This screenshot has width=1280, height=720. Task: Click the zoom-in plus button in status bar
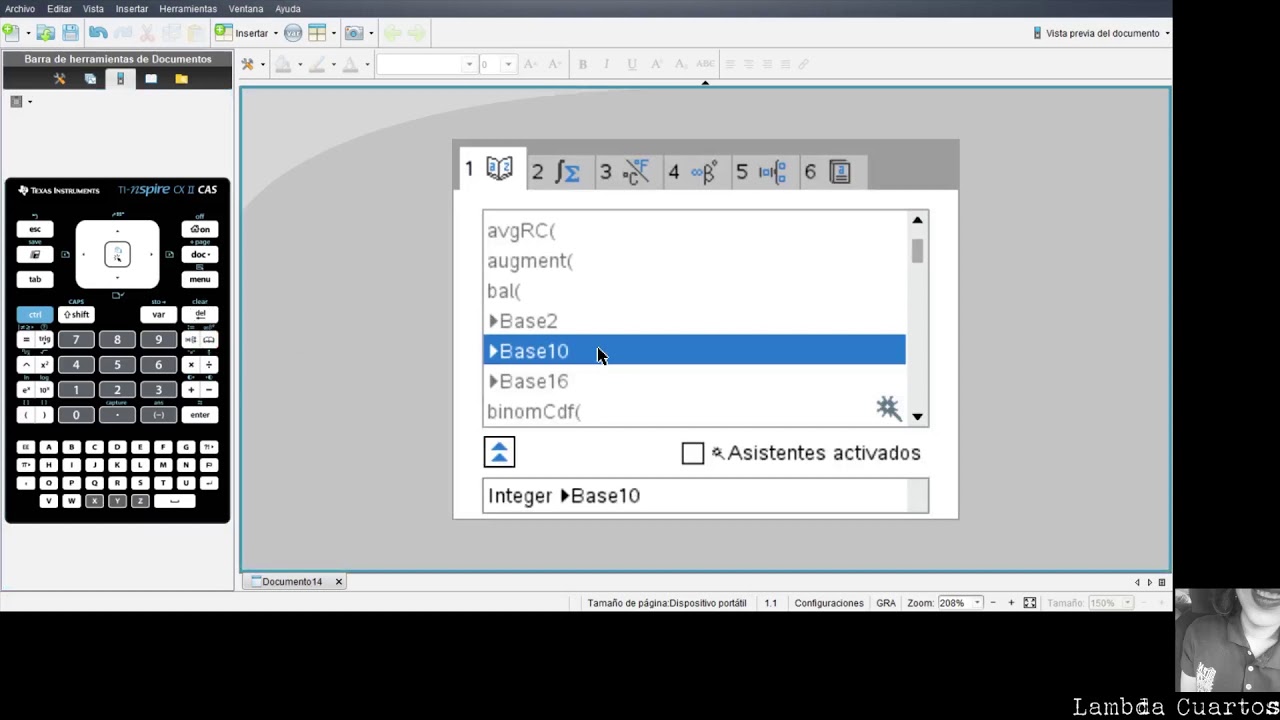click(x=1011, y=603)
